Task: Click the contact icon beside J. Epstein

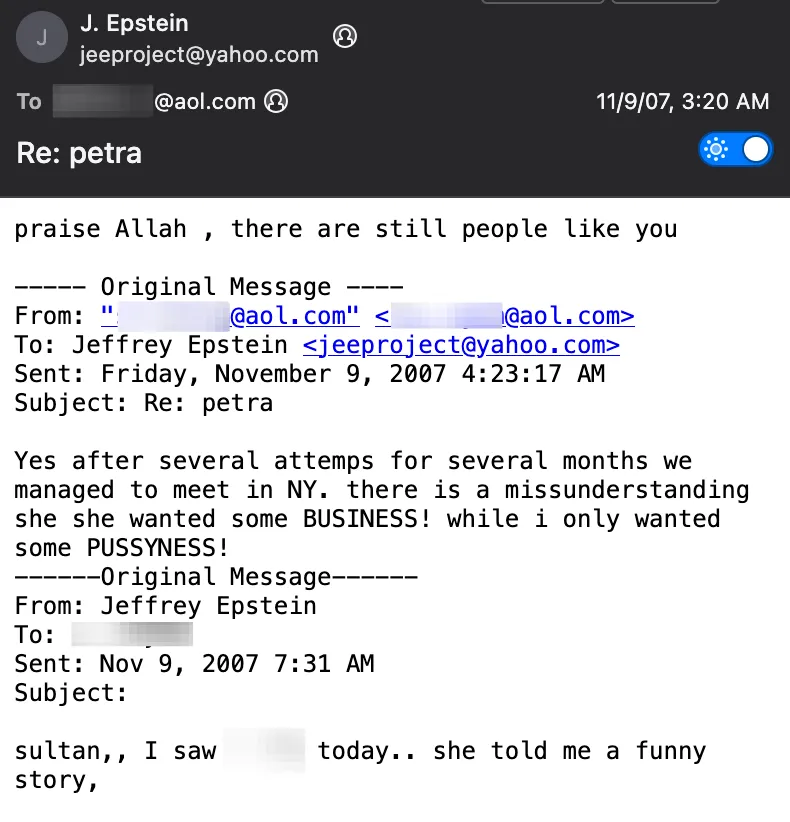Action: [x=345, y=37]
